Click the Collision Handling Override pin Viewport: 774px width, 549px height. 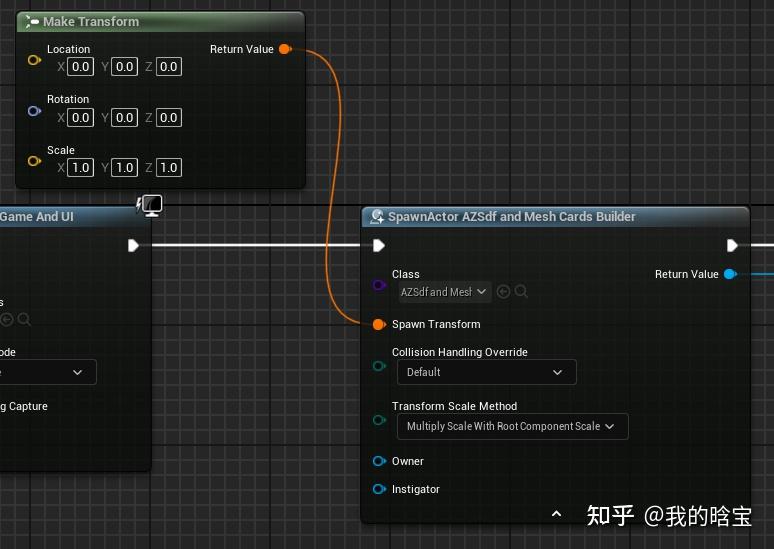[379, 366]
